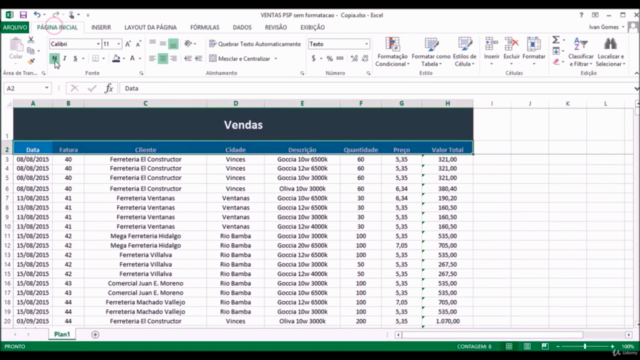Screen dimensions: 640x360
Task: Click the Format Painter brush icon
Action: 31,61
